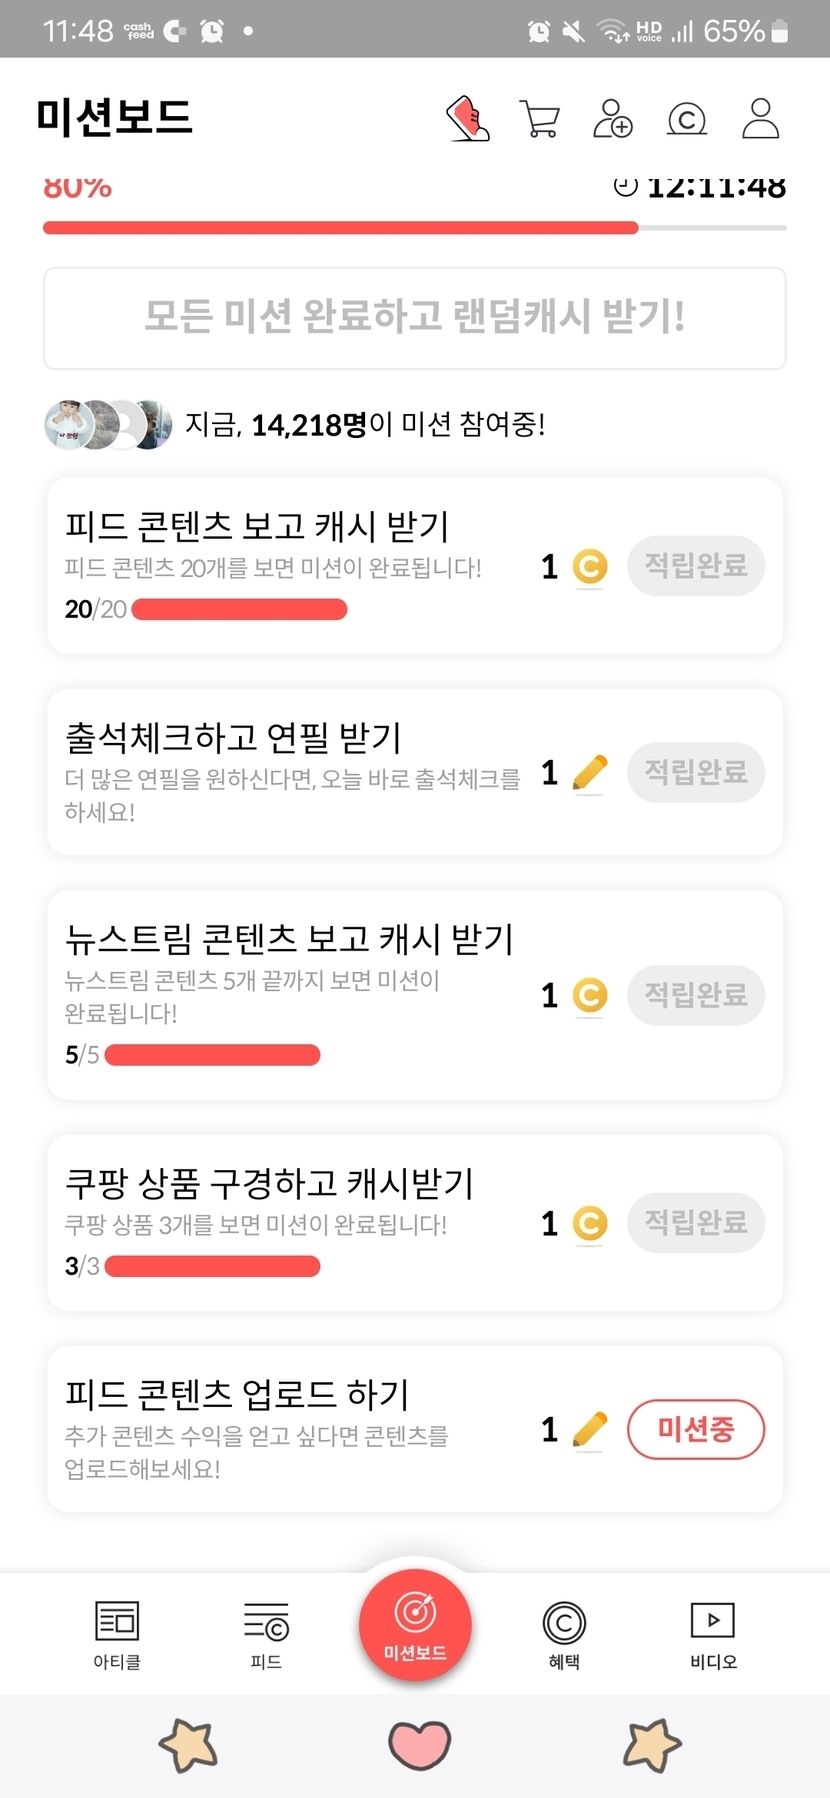This screenshot has height=1798, width=830.
Task: Click the overall mission progress bar
Action: pyautogui.click(x=415, y=228)
